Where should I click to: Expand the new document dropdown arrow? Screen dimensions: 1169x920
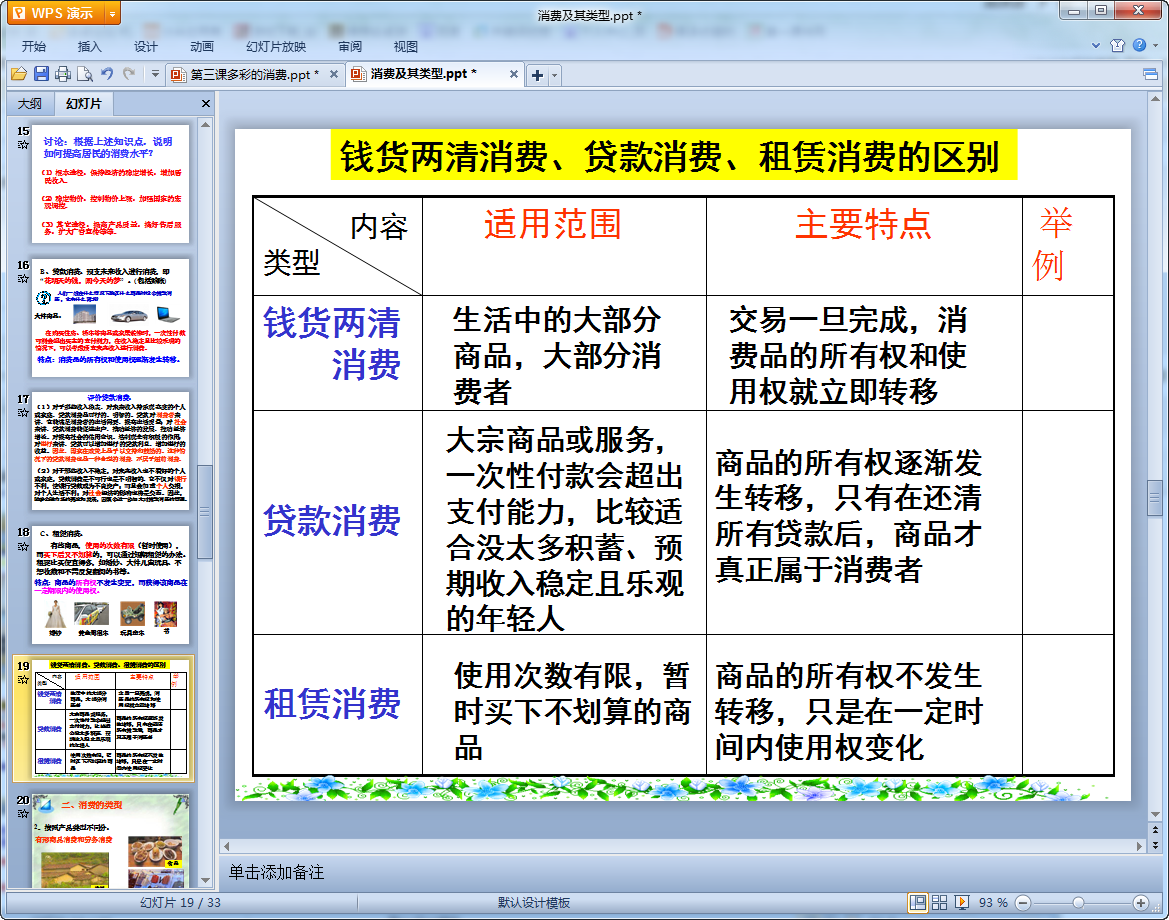[554, 75]
